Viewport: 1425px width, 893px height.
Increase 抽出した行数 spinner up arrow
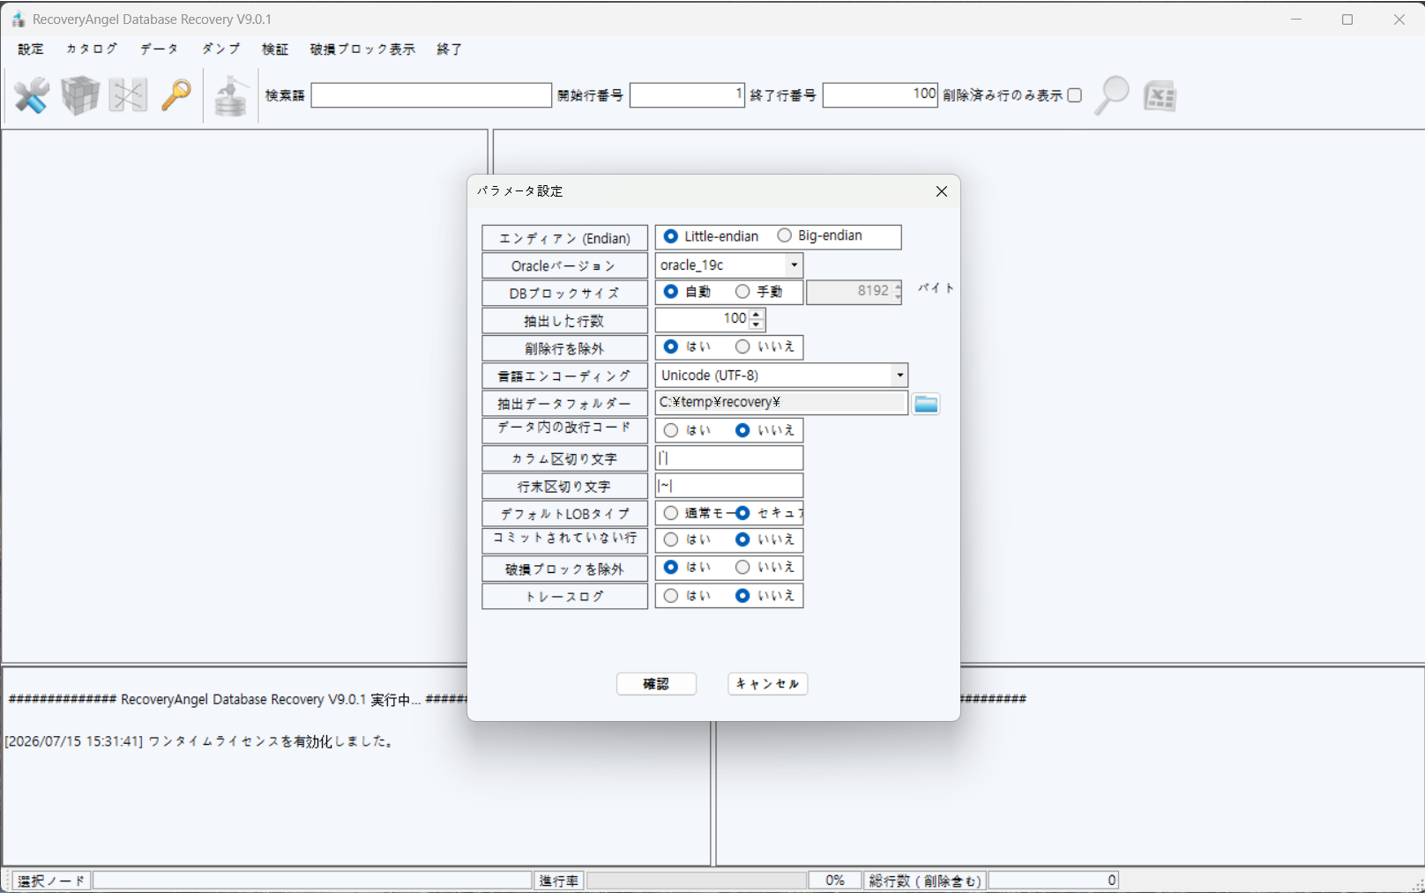pos(757,314)
